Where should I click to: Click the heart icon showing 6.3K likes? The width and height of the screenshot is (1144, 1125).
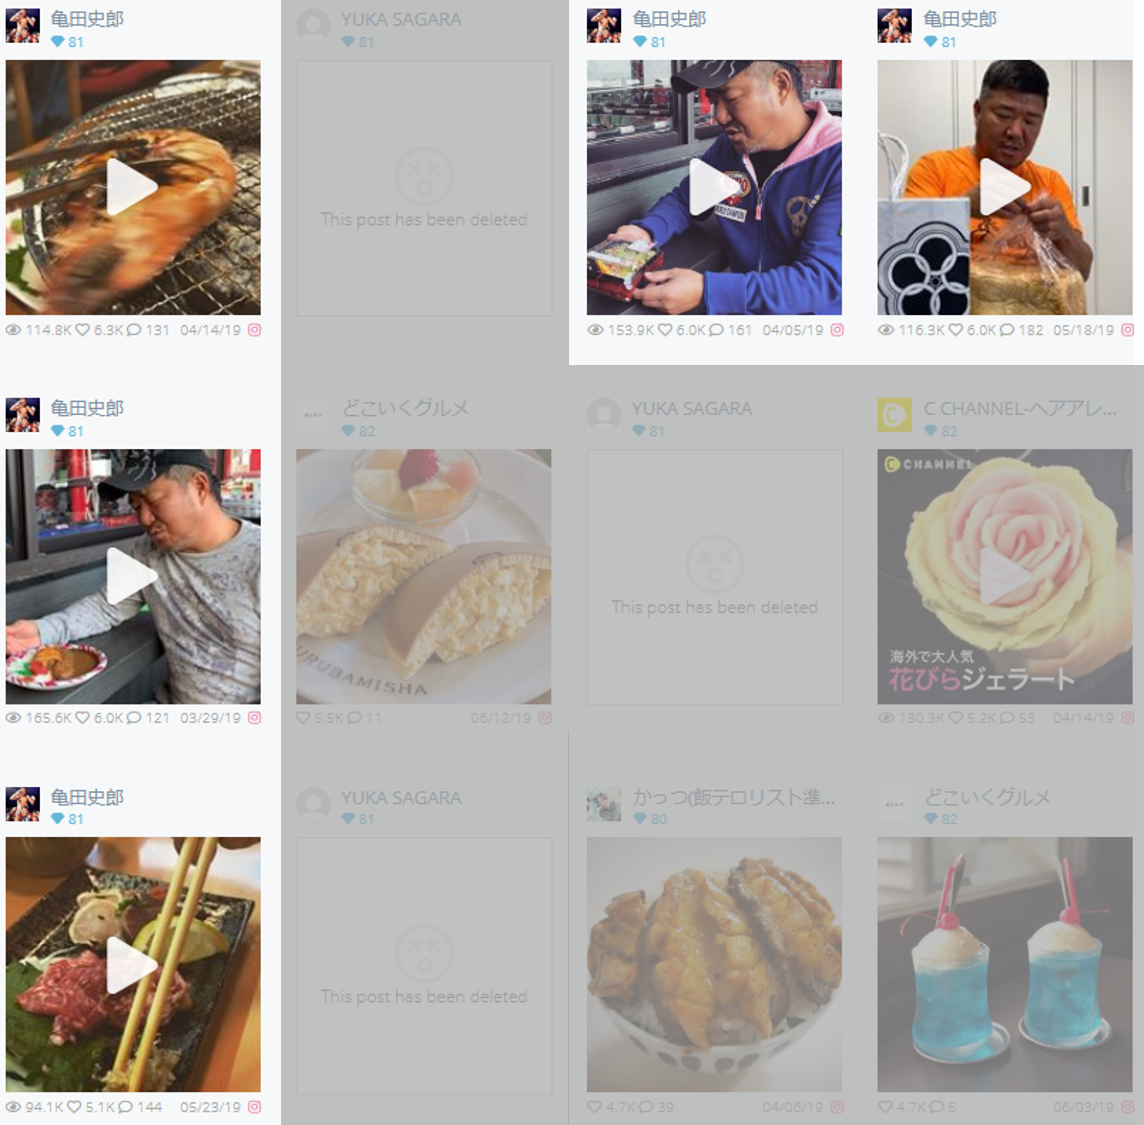tap(82, 330)
